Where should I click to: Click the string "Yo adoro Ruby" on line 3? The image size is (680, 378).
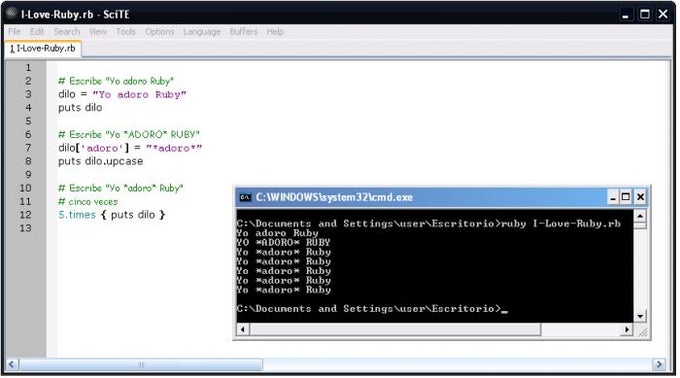coord(139,94)
